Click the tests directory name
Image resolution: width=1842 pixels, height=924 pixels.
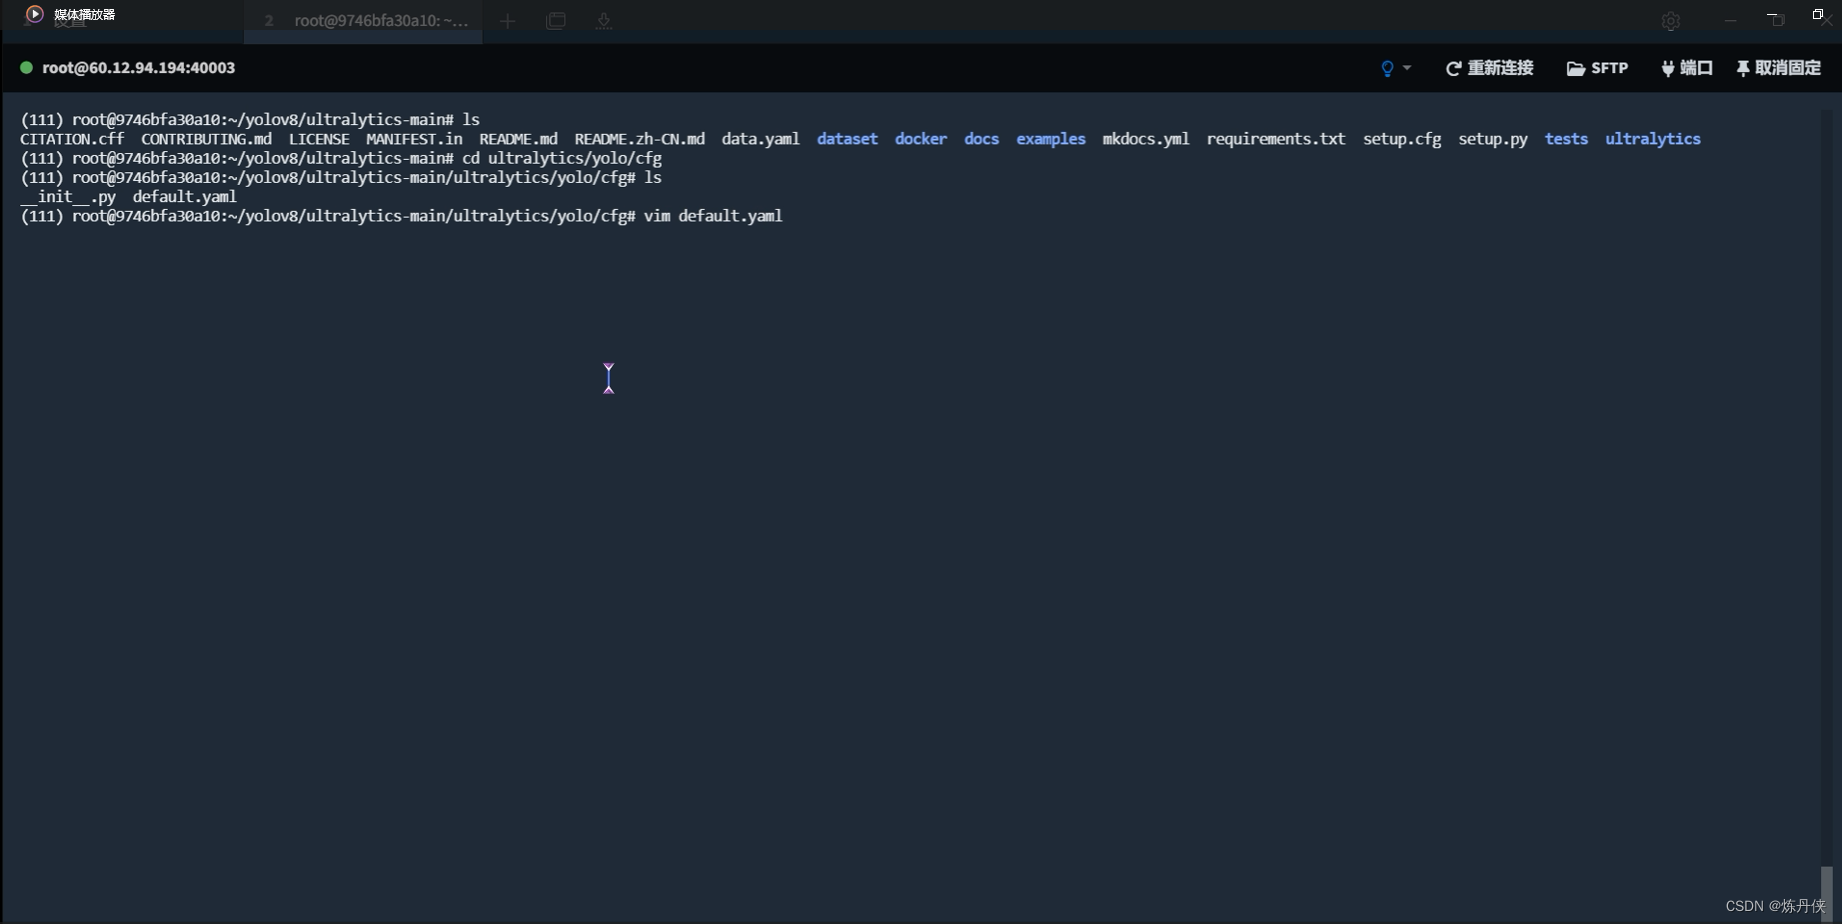(x=1566, y=139)
